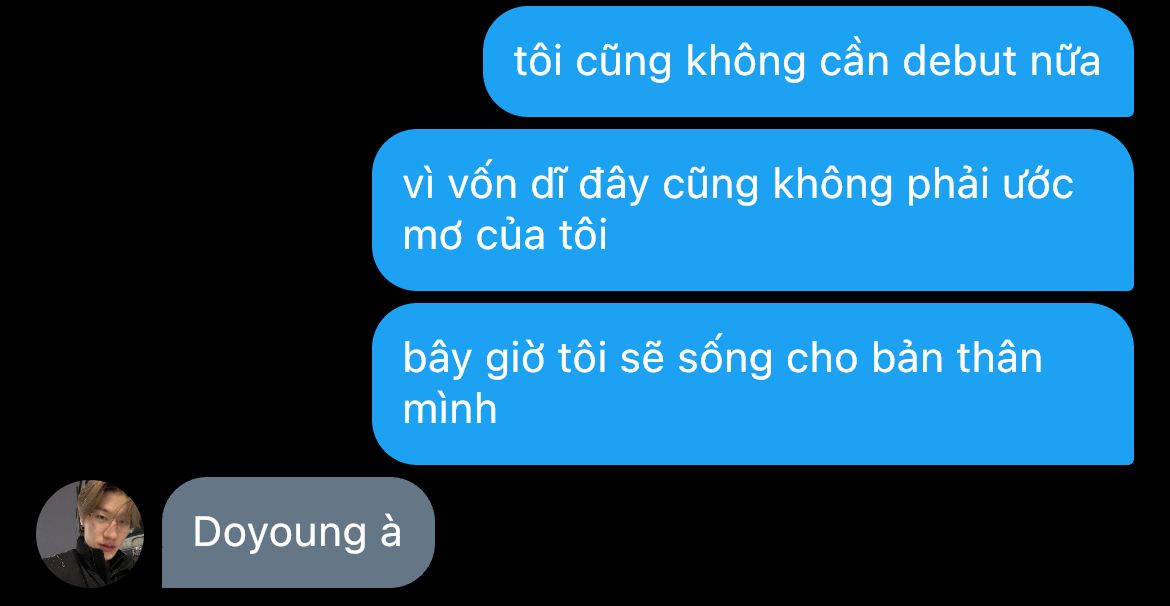This screenshot has height=606, width=1170.
Task: Click the name 'Doyoung' in the gray bubble
Action: coord(279,534)
